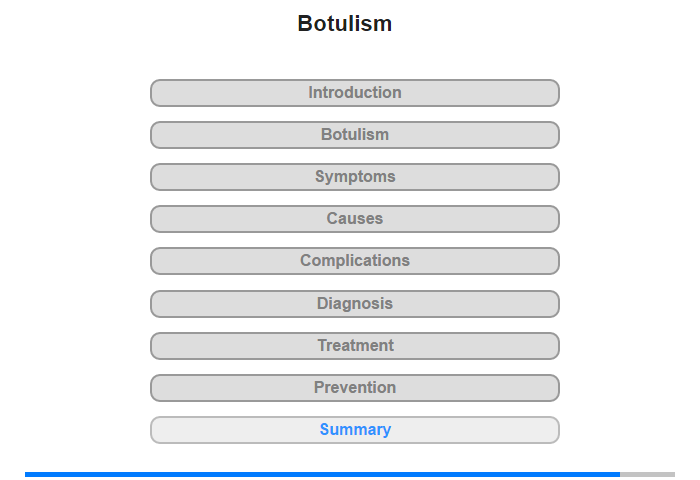Click the Botulism page heading

345,24
